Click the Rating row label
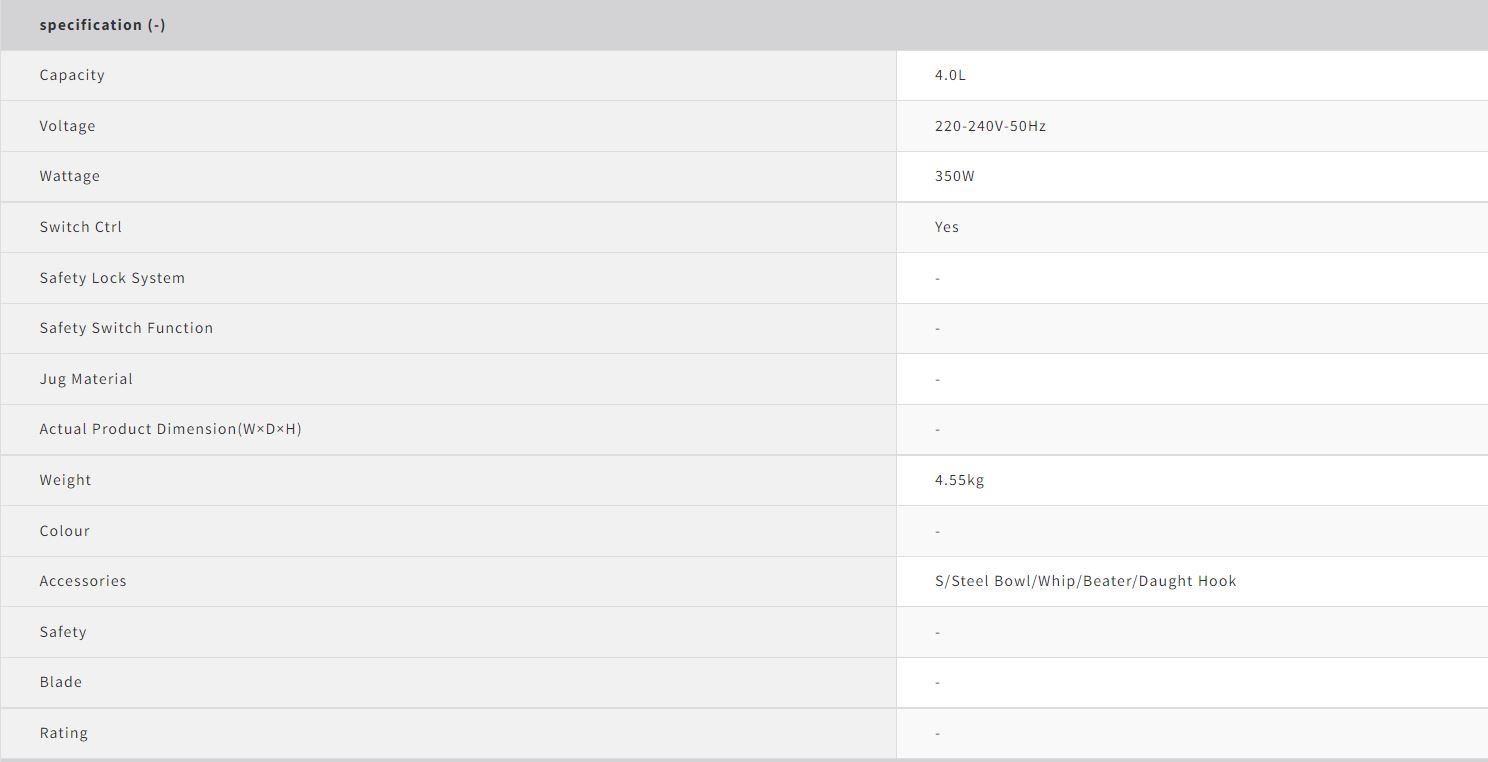Screen dimensions: 1488x762 pos(63,733)
